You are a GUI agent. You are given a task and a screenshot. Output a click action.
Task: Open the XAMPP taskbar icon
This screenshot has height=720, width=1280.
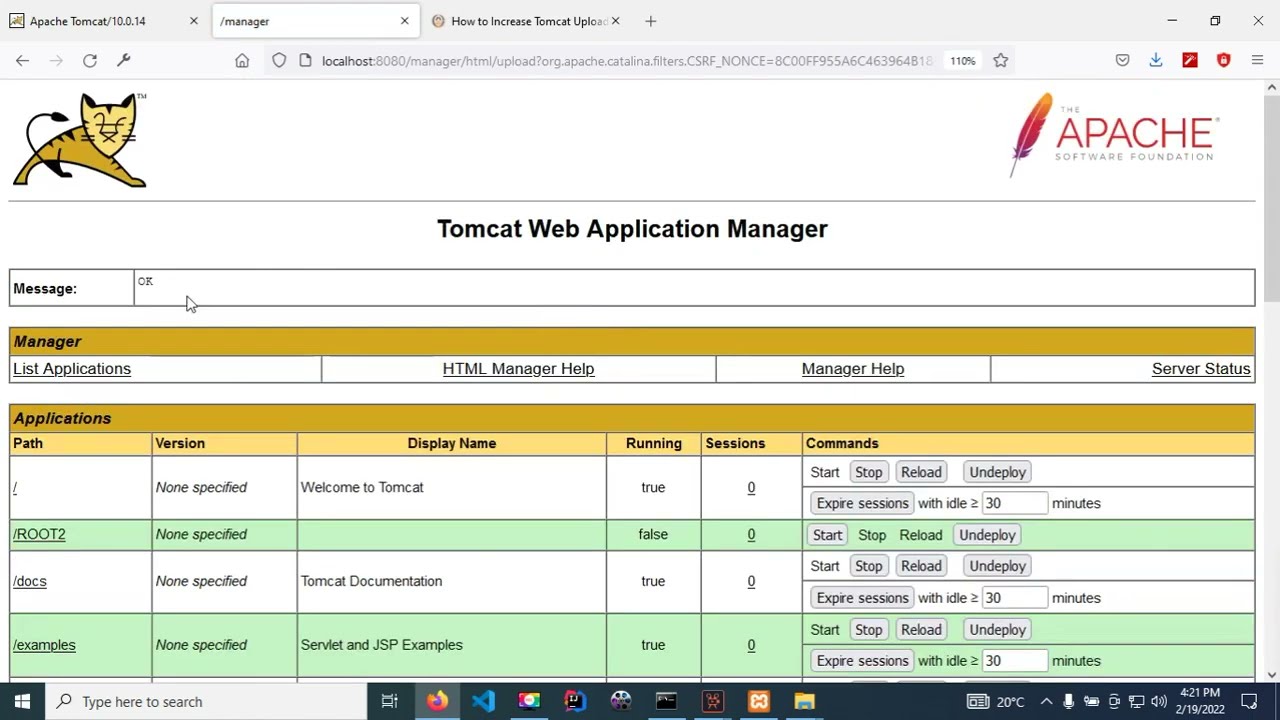(x=759, y=702)
